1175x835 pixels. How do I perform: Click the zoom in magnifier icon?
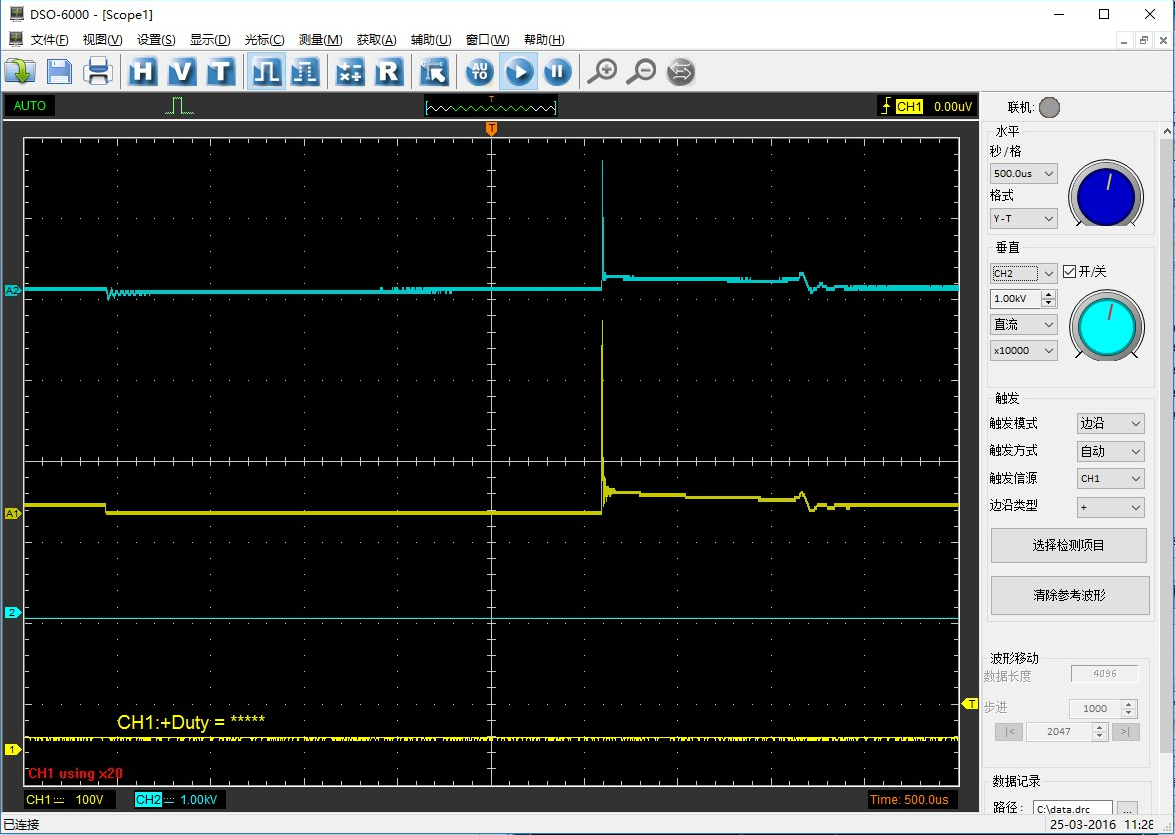[x=601, y=72]
